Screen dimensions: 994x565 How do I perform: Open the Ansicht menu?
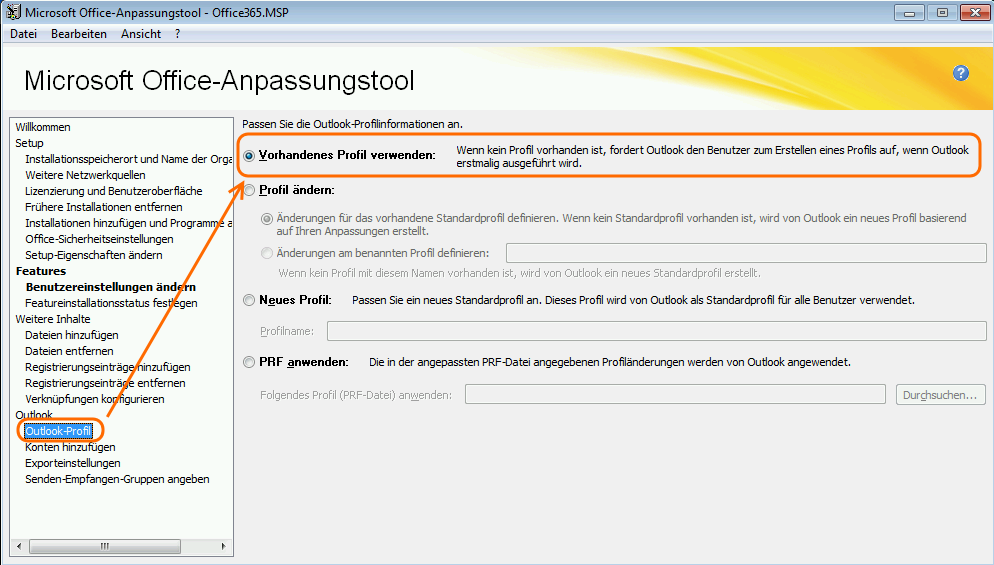tap(141, 33)
